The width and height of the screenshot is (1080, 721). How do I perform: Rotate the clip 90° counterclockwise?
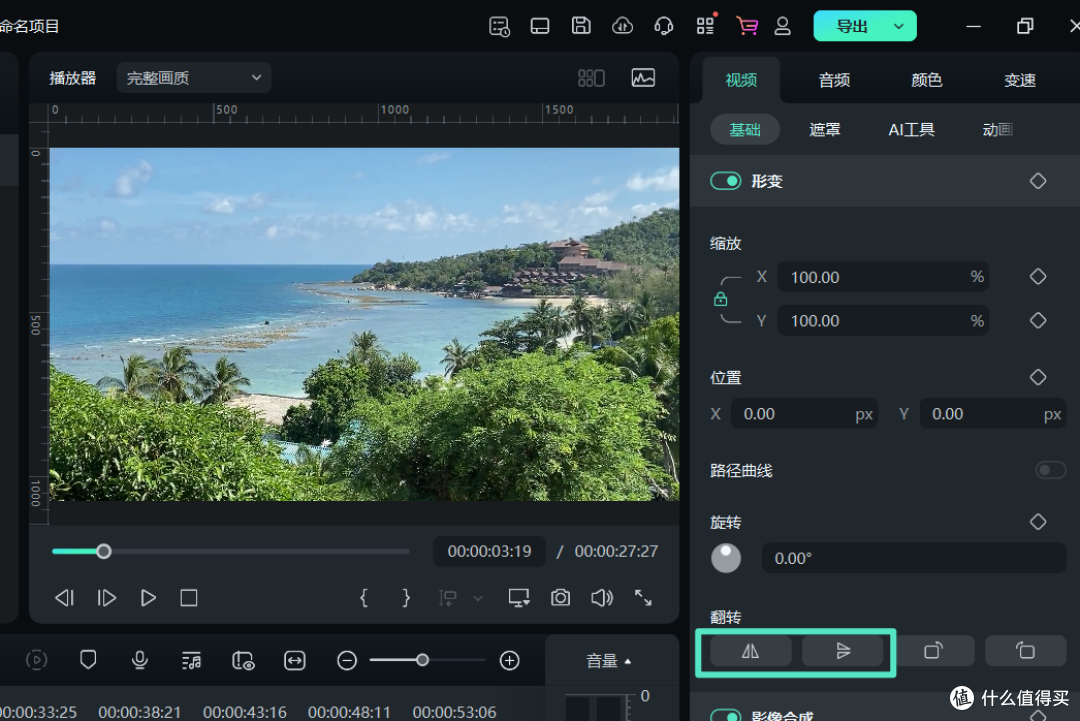1026,651
